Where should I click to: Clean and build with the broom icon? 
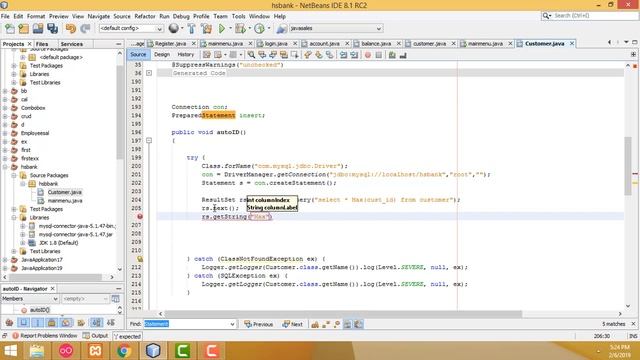tap(206, 29)
